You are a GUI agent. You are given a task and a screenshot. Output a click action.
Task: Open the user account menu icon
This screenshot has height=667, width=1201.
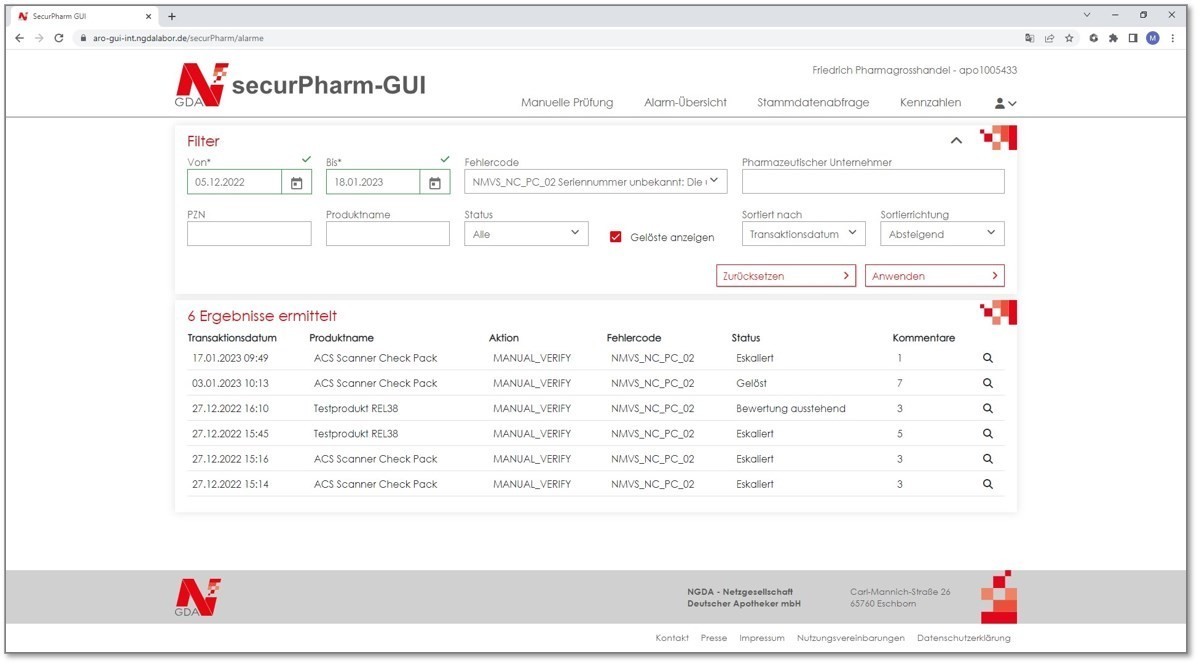point(1004,103)
